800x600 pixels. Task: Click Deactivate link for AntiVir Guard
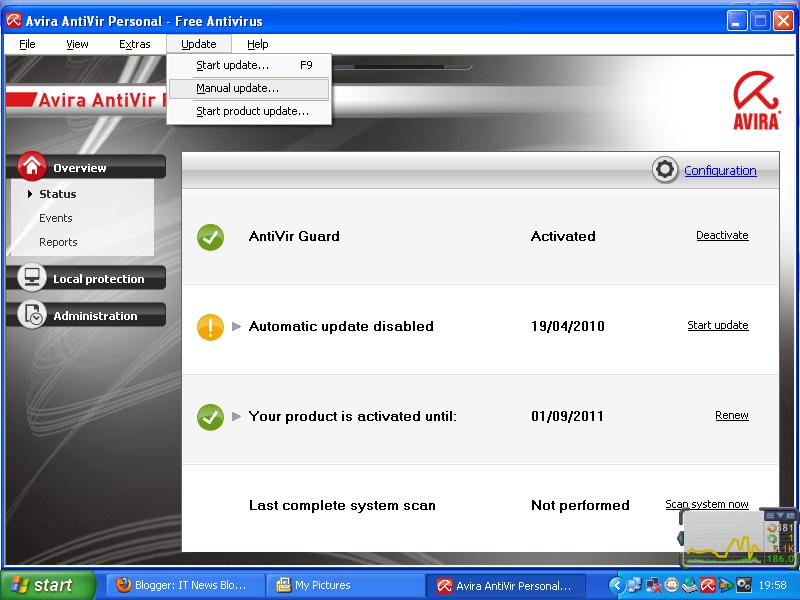(722, 235)
